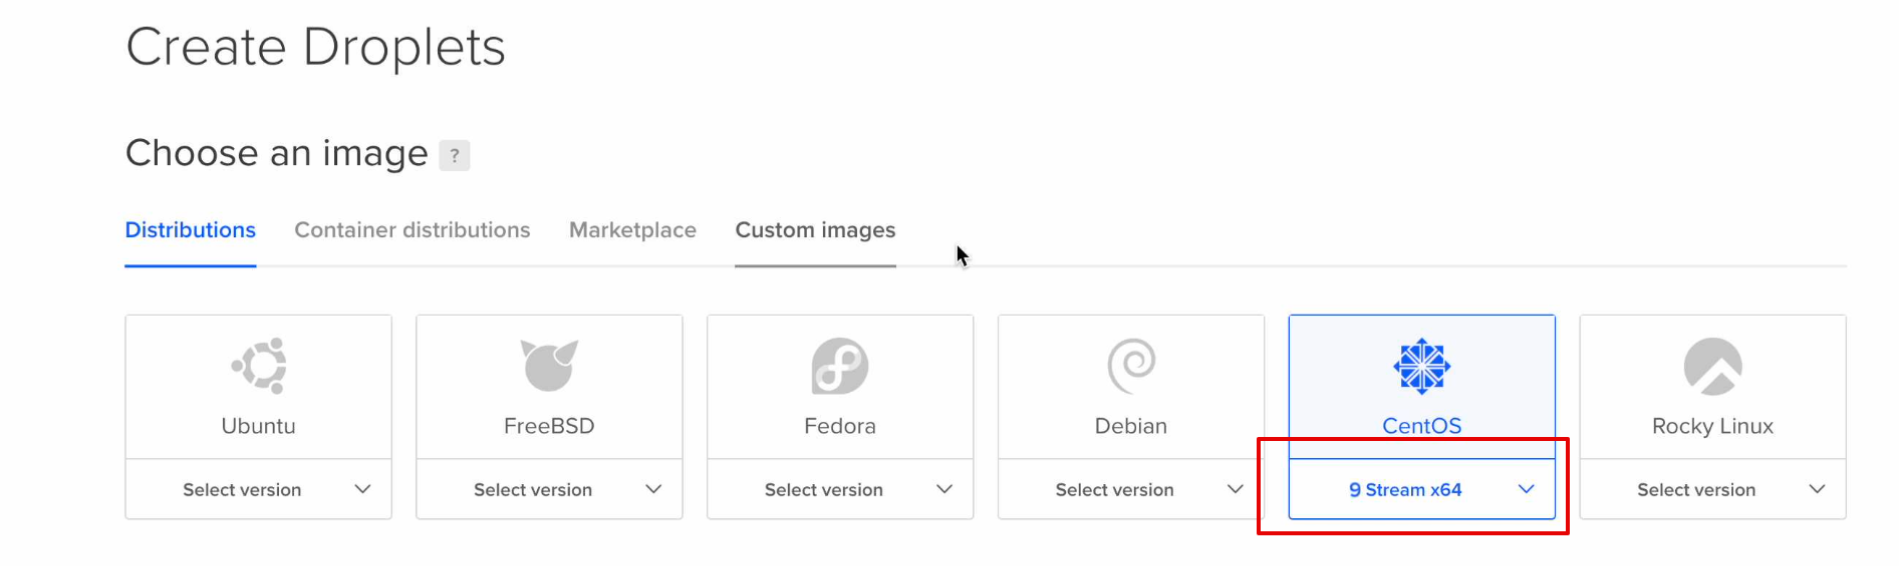The height and width of the screenshot is (566, 1899).
Task: Open Container distributions tab
Action: coord(412,230)
